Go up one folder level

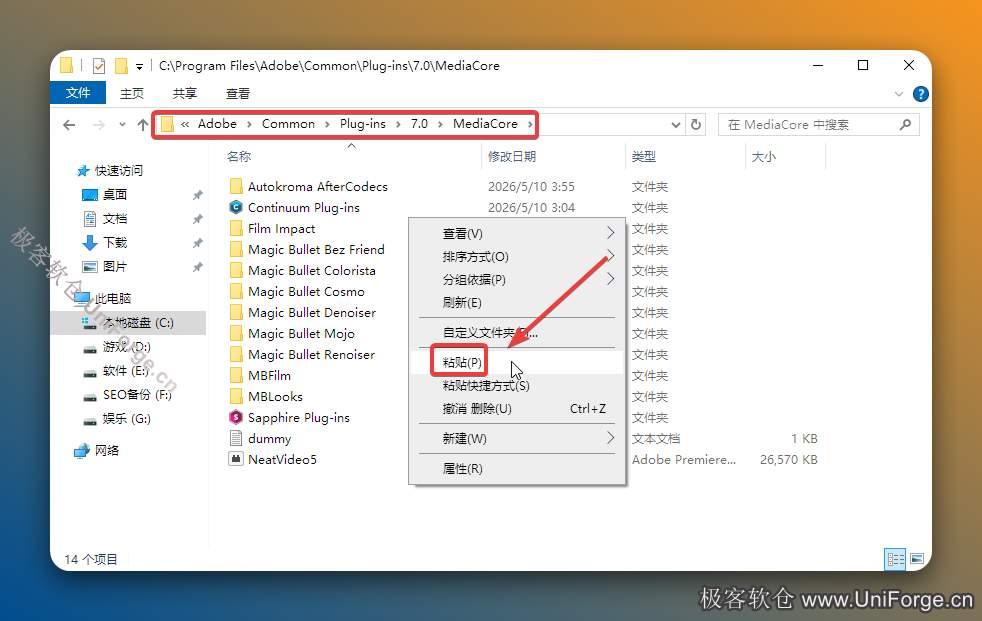(143, 125)
